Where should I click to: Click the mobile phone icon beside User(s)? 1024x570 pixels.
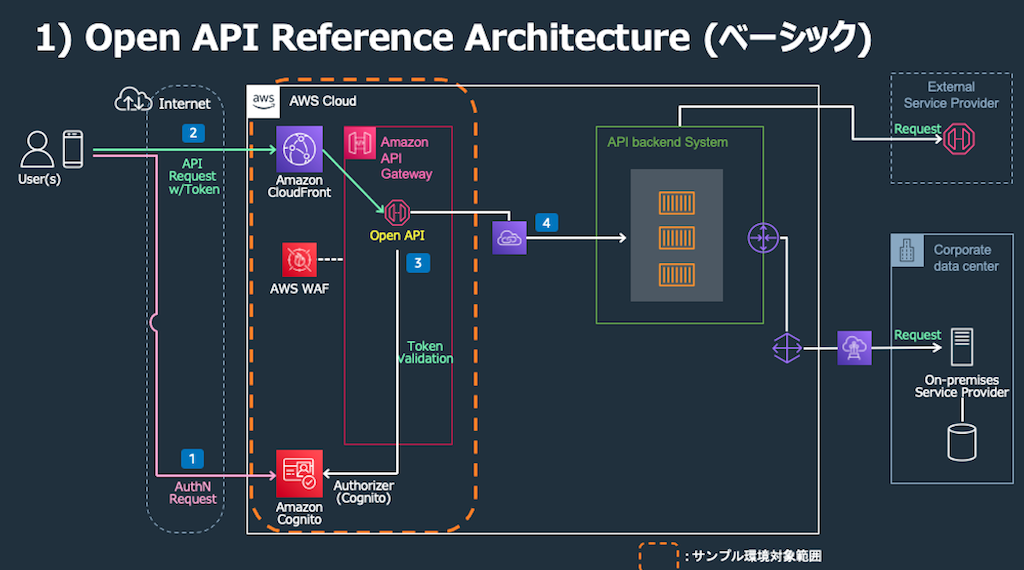click(72, 150)
